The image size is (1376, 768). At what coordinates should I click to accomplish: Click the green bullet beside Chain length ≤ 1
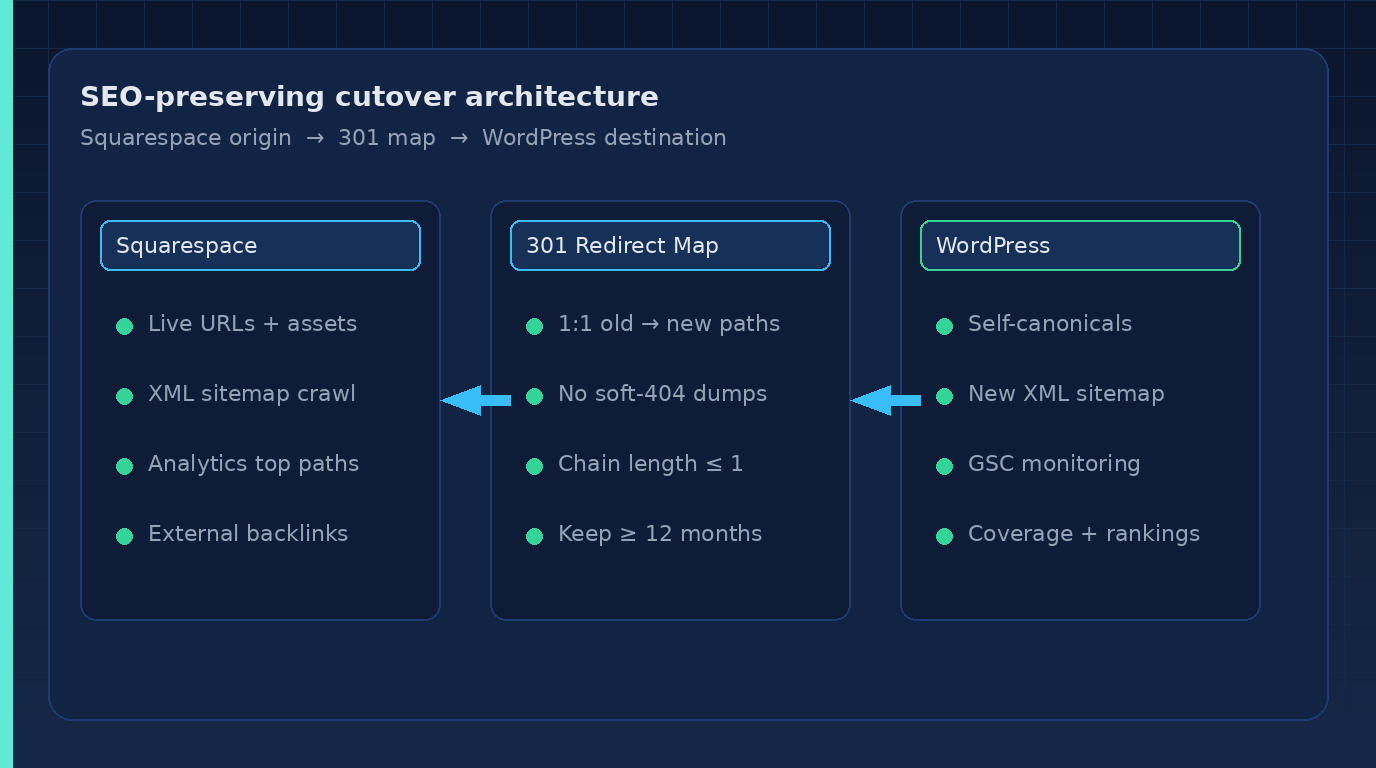click(x=534, y=466)
